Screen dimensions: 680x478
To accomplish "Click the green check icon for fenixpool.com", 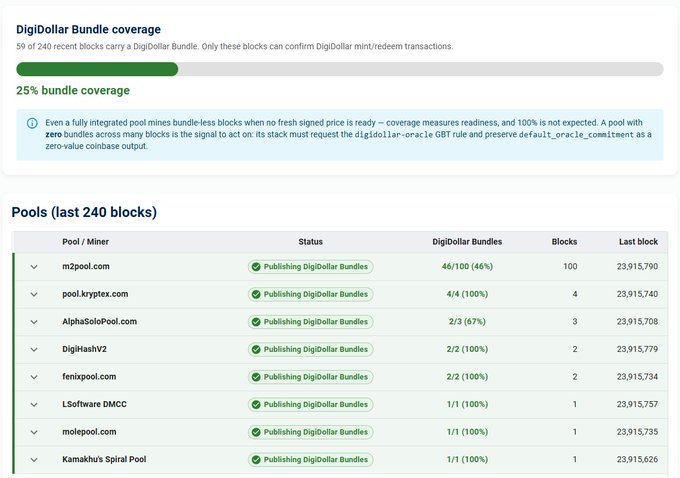I will [x=256, y=377].
